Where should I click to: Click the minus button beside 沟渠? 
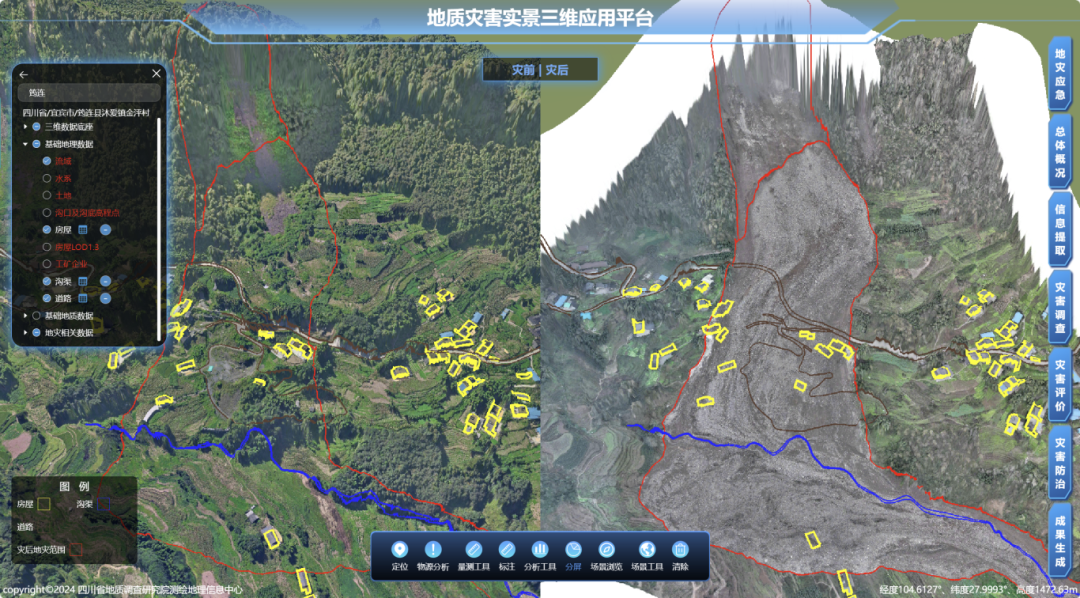(x=105, y=281)
